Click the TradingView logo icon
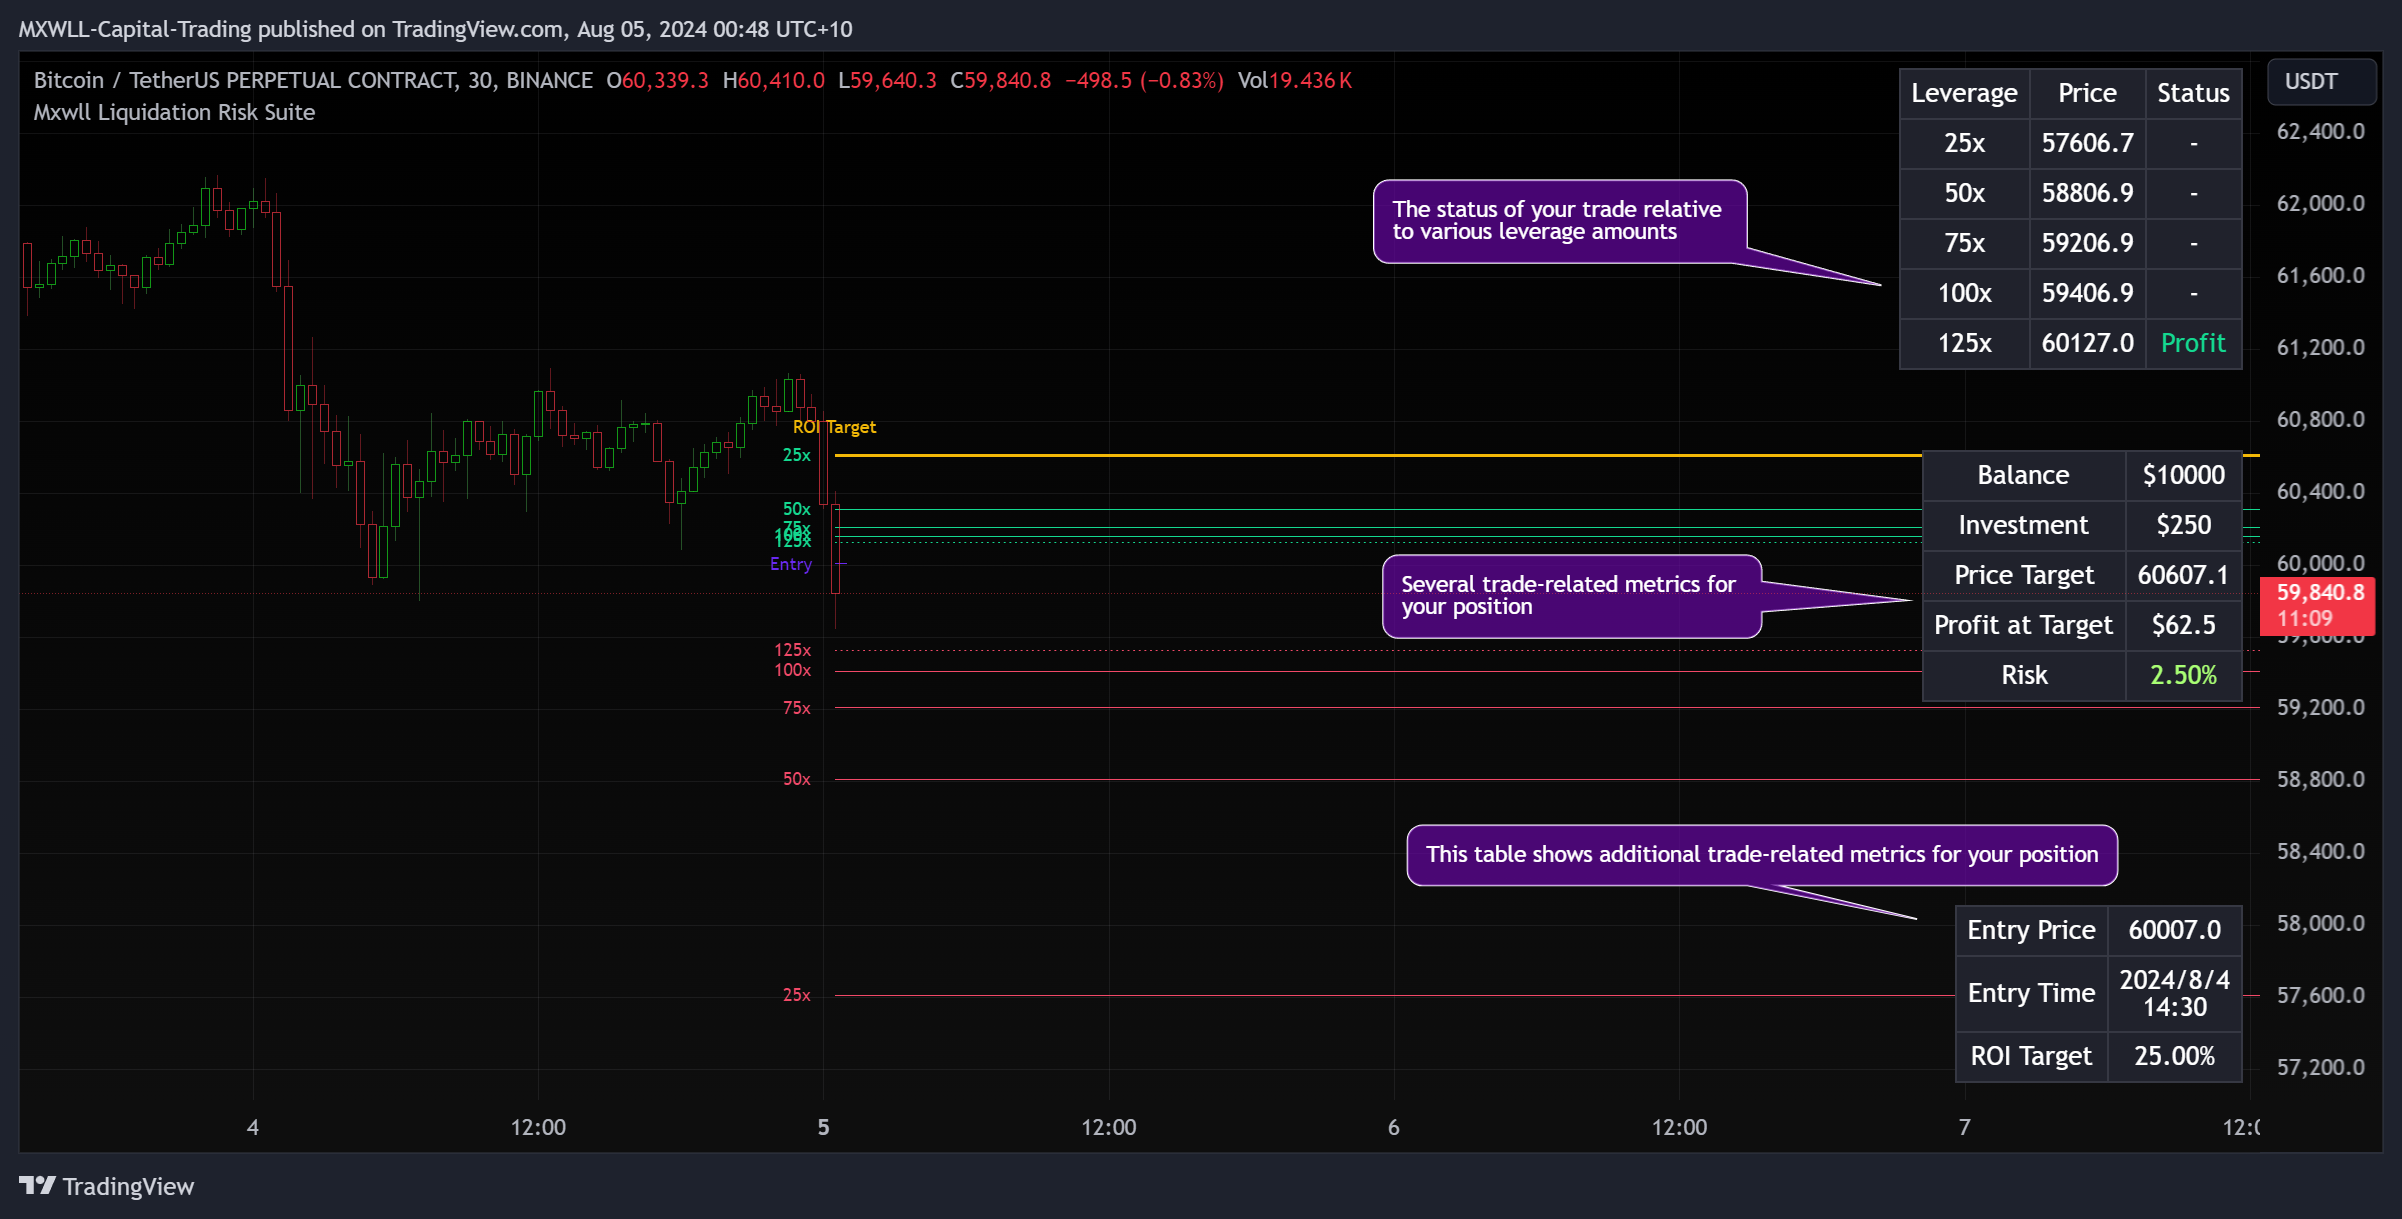Viewport: 2402px width, 1219px height. pyautogui.click(x=37, y=1185)
